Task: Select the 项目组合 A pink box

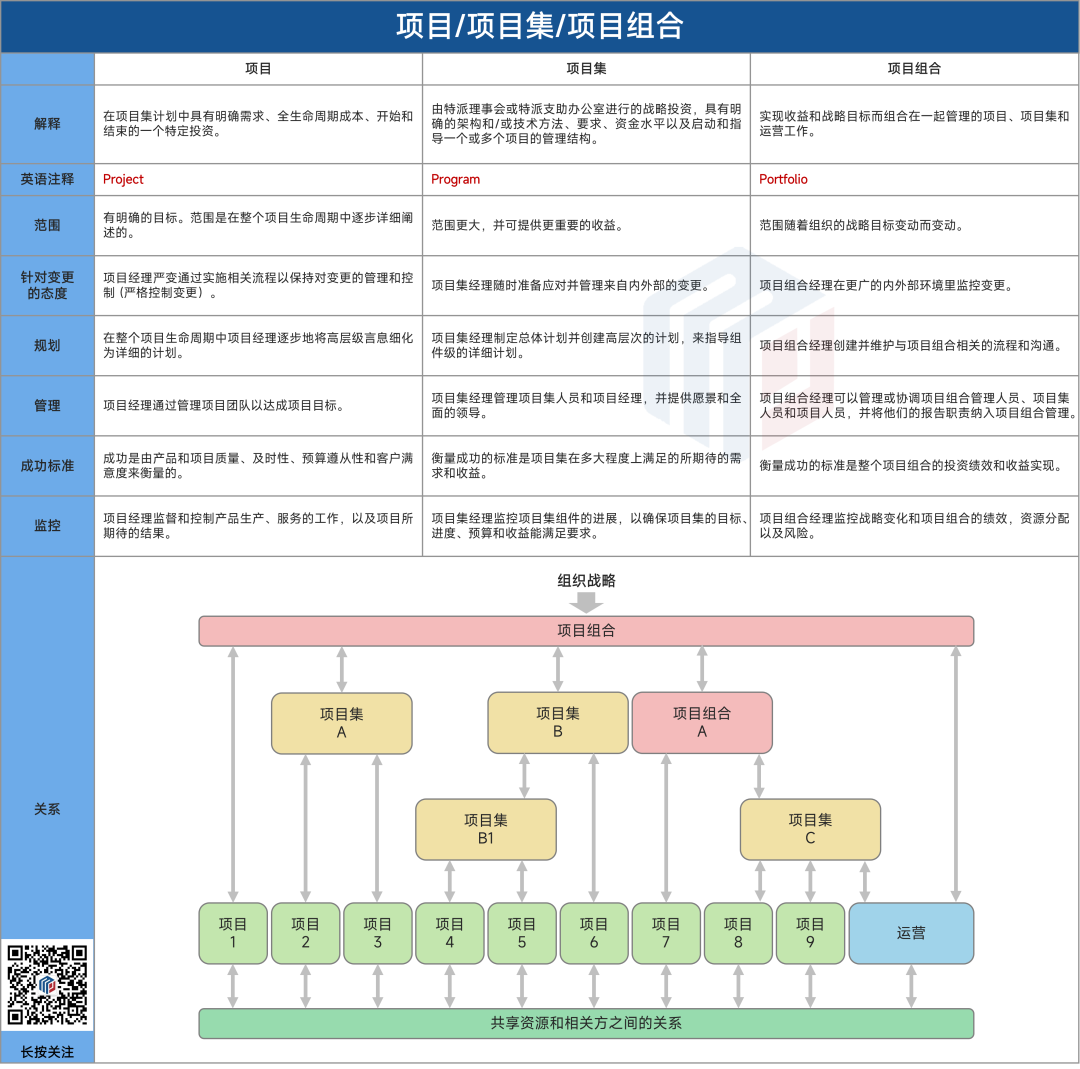Action: [x=701, y=722]
